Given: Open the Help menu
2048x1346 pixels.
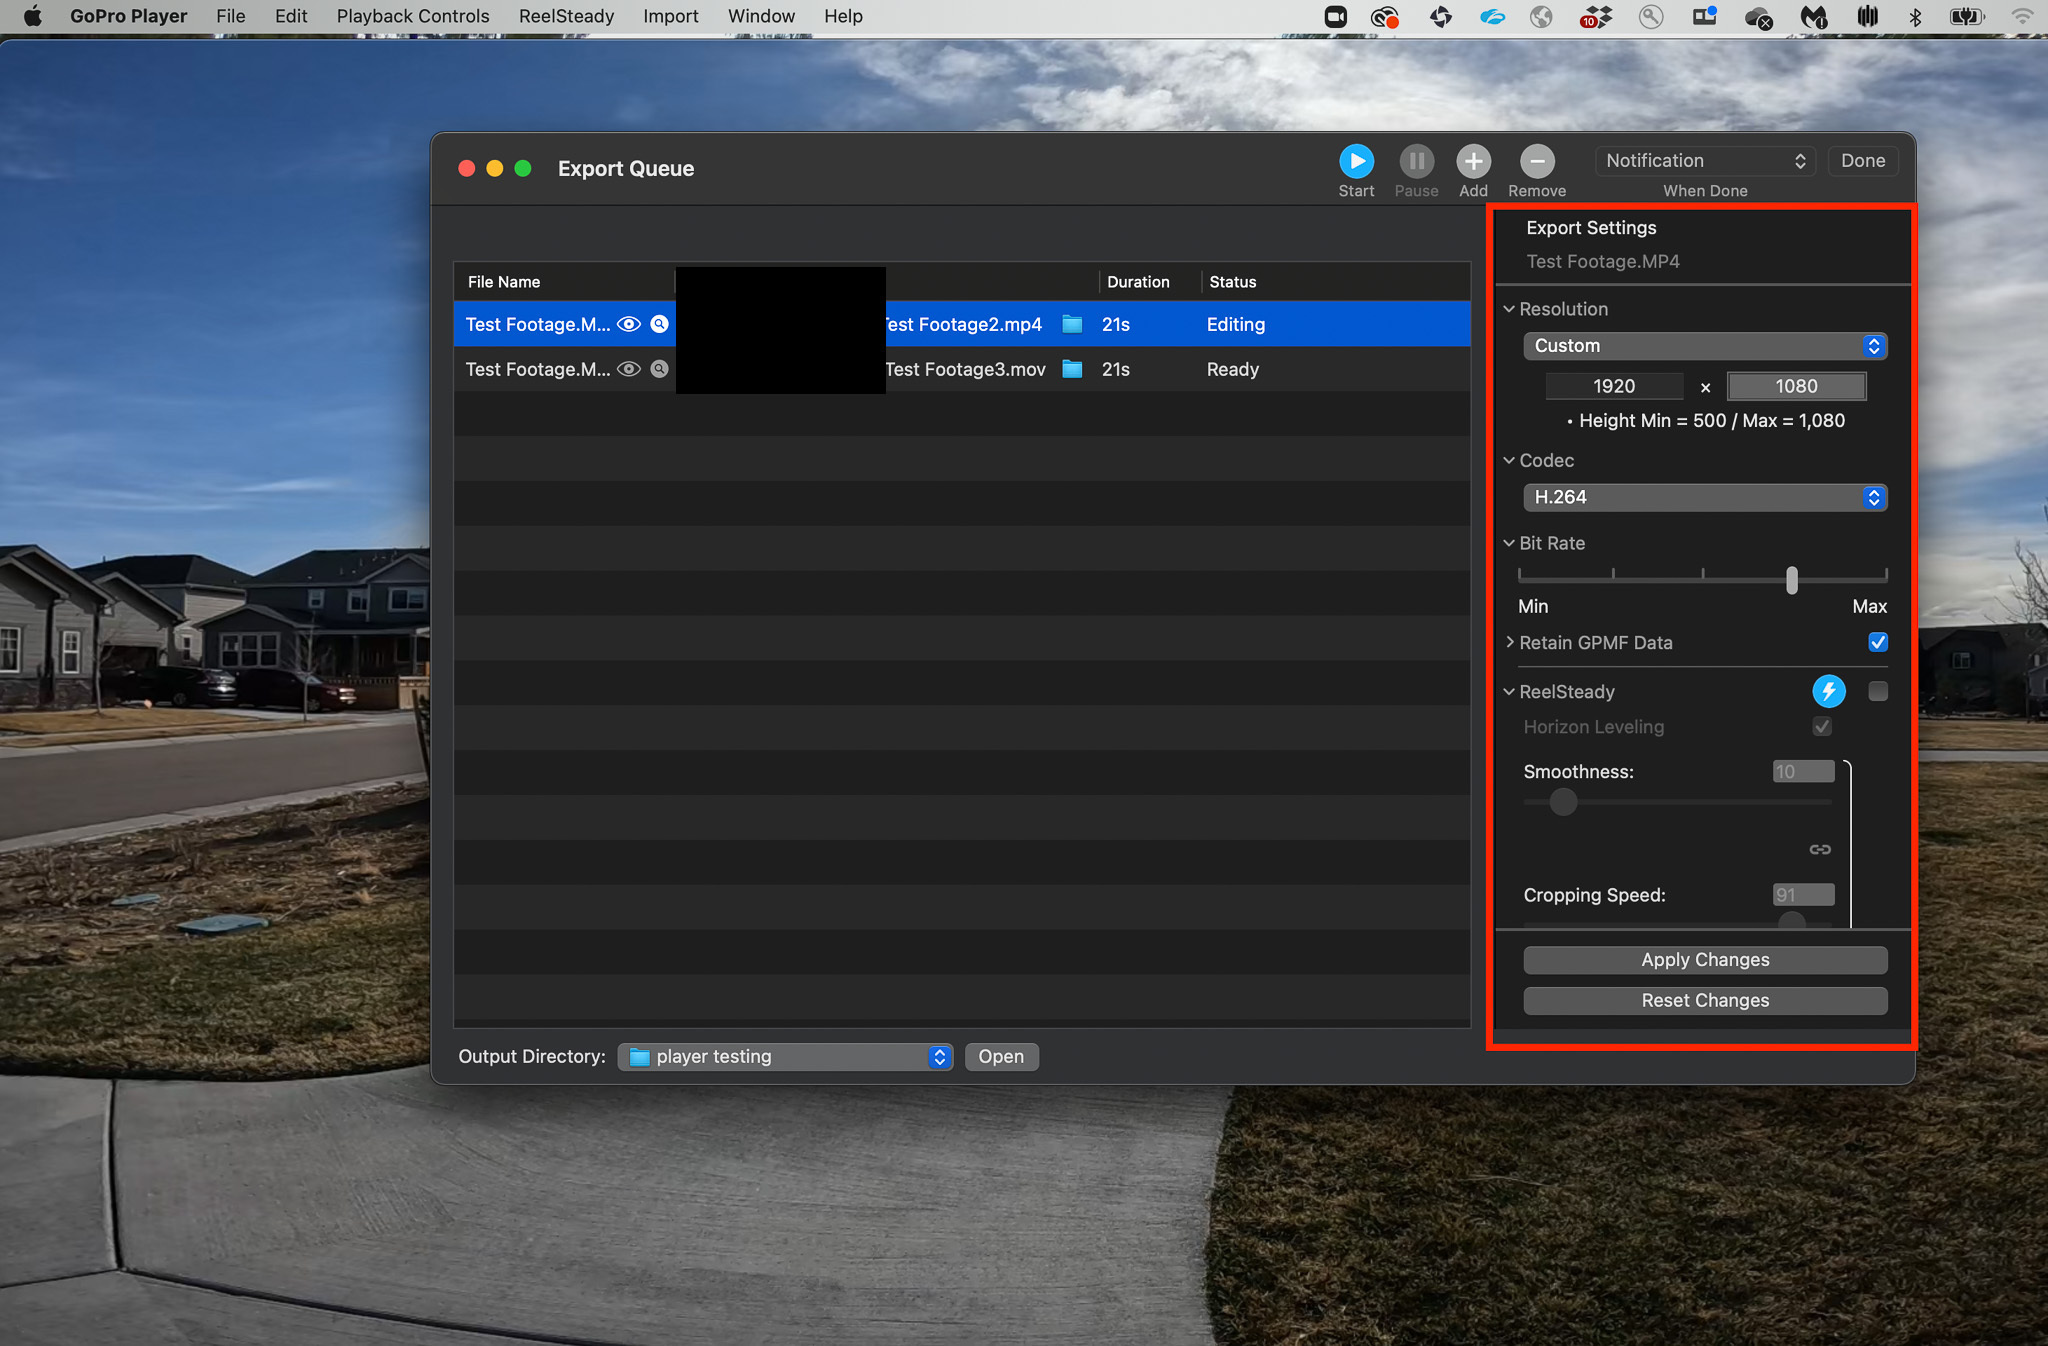Looking at the screenshot, I should 843,16.
